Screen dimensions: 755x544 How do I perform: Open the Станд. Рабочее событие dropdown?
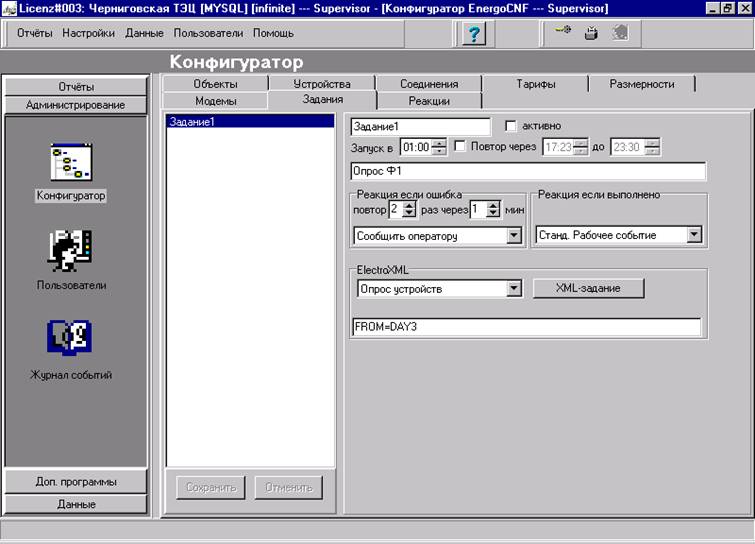coord(694,234)
